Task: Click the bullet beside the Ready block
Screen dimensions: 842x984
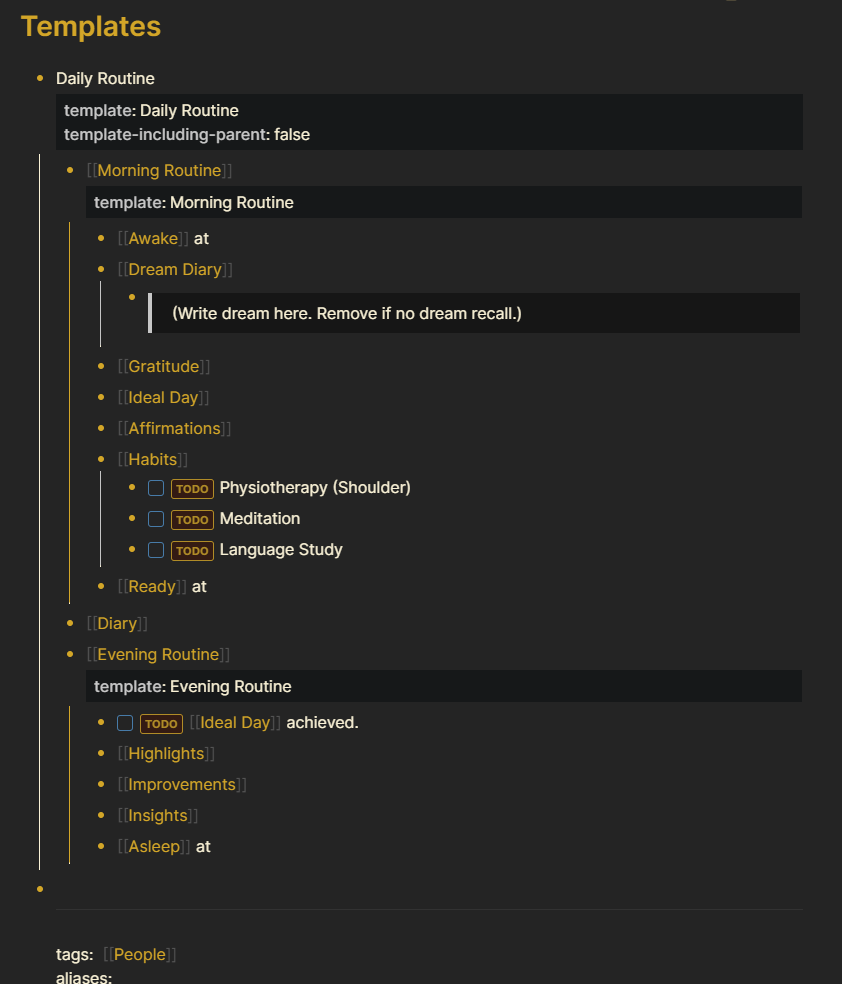Action: coord(101,586)
